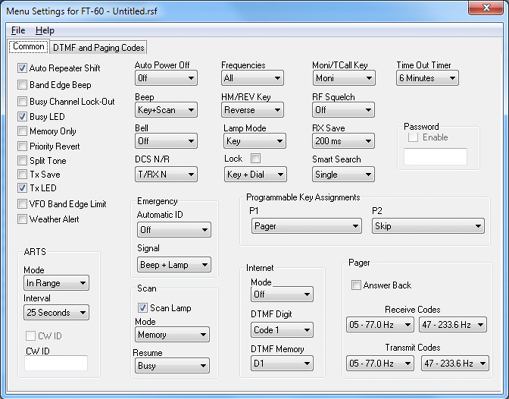
Task: Toggle the Lock checkbox
Action: tap(256, 158)
